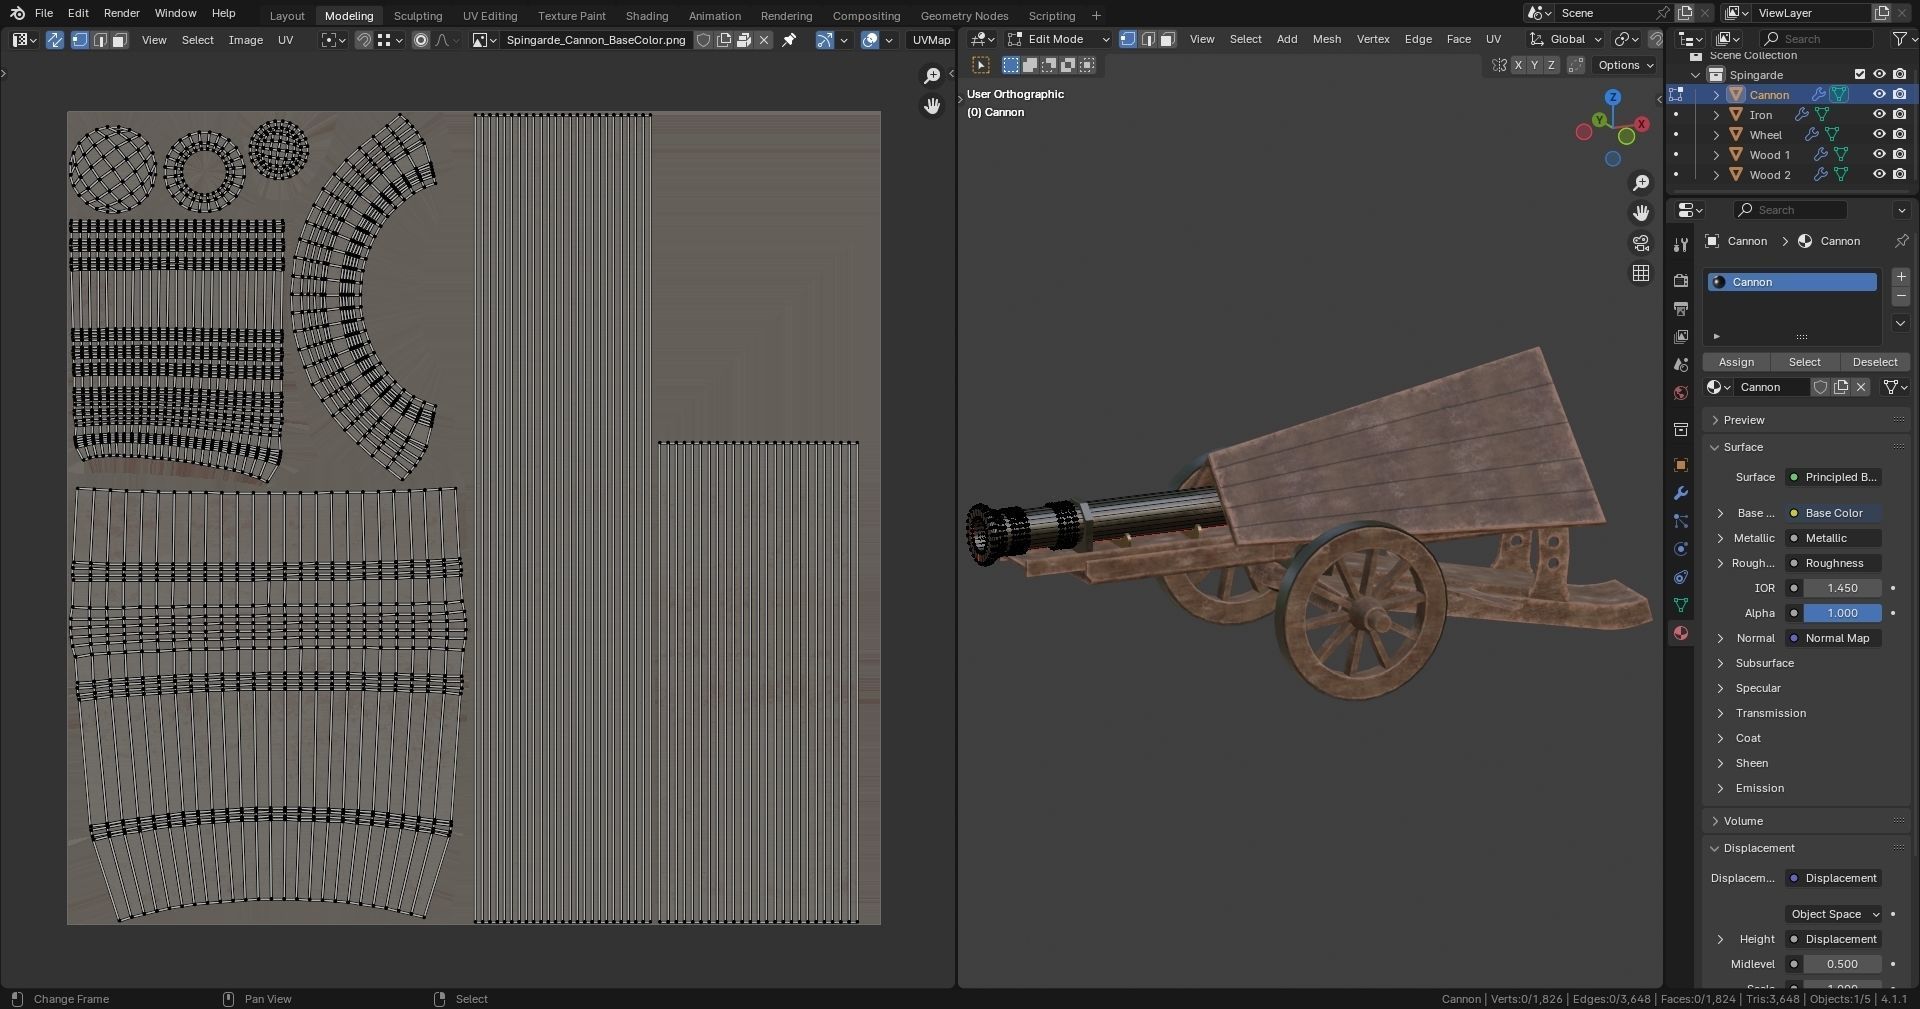The height and width of the screenshot is (1009, 1920).
Task: Uncheck Spingarde collection exclude checkbox
Action: pyautogui.click(x=1860, y=75)
